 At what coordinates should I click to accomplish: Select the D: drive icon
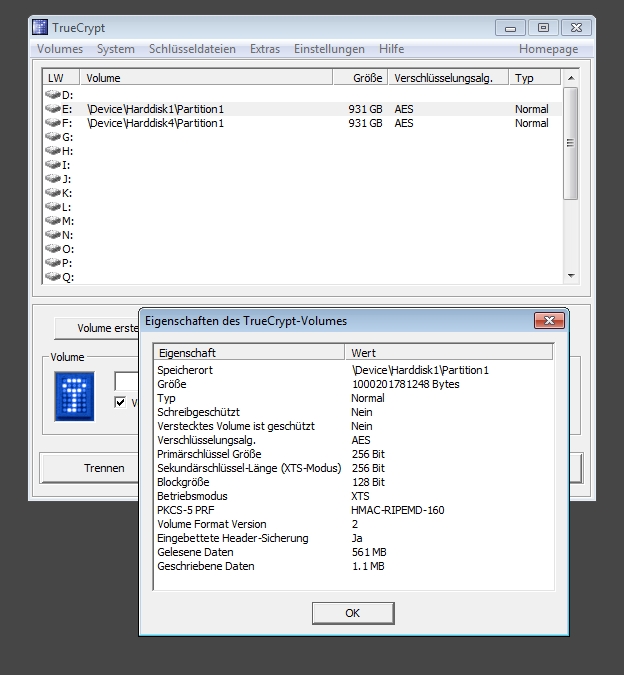click(x=53, y=94)
